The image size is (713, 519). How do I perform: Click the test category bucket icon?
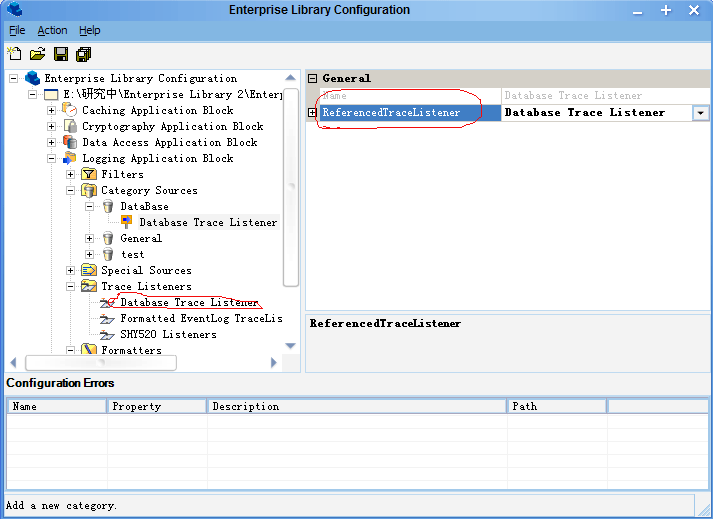tap(108, 254)
